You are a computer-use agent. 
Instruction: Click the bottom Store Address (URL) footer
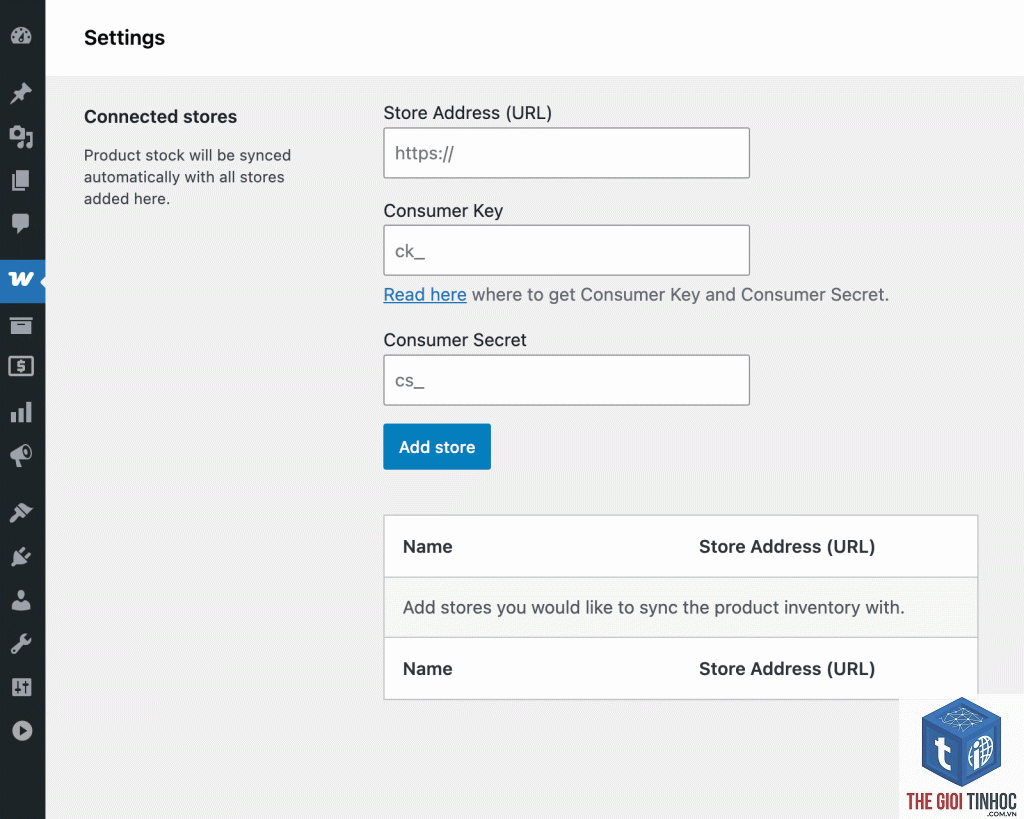click(786, 669)
